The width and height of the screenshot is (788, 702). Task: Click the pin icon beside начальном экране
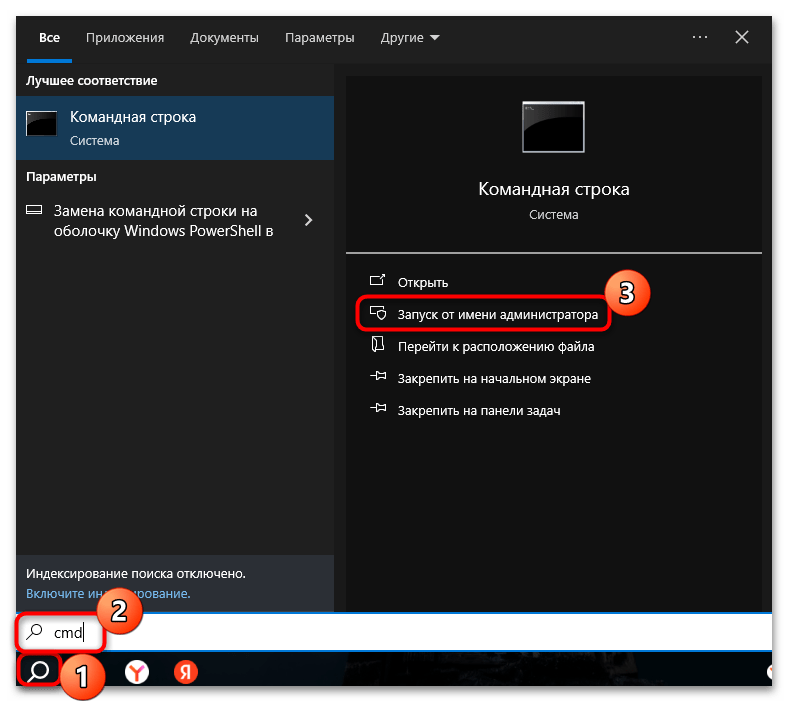click(378, 376)
